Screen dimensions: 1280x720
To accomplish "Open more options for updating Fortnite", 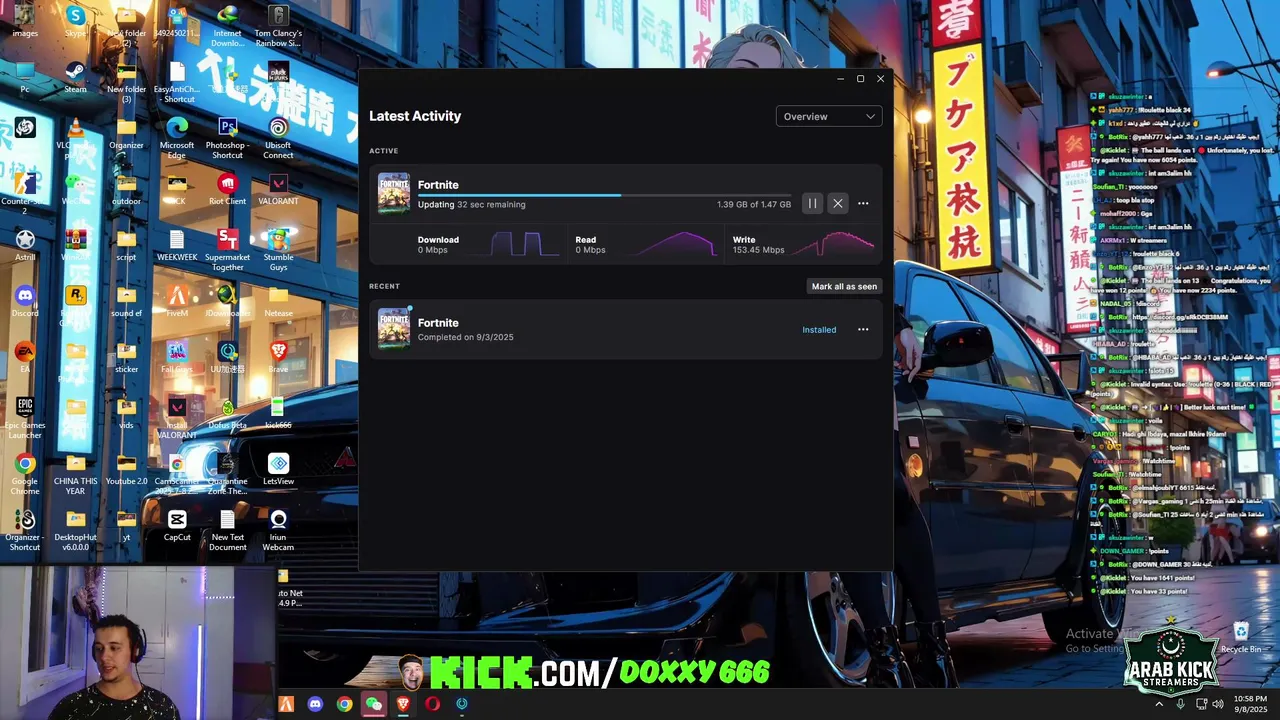I will coord(863,204).
